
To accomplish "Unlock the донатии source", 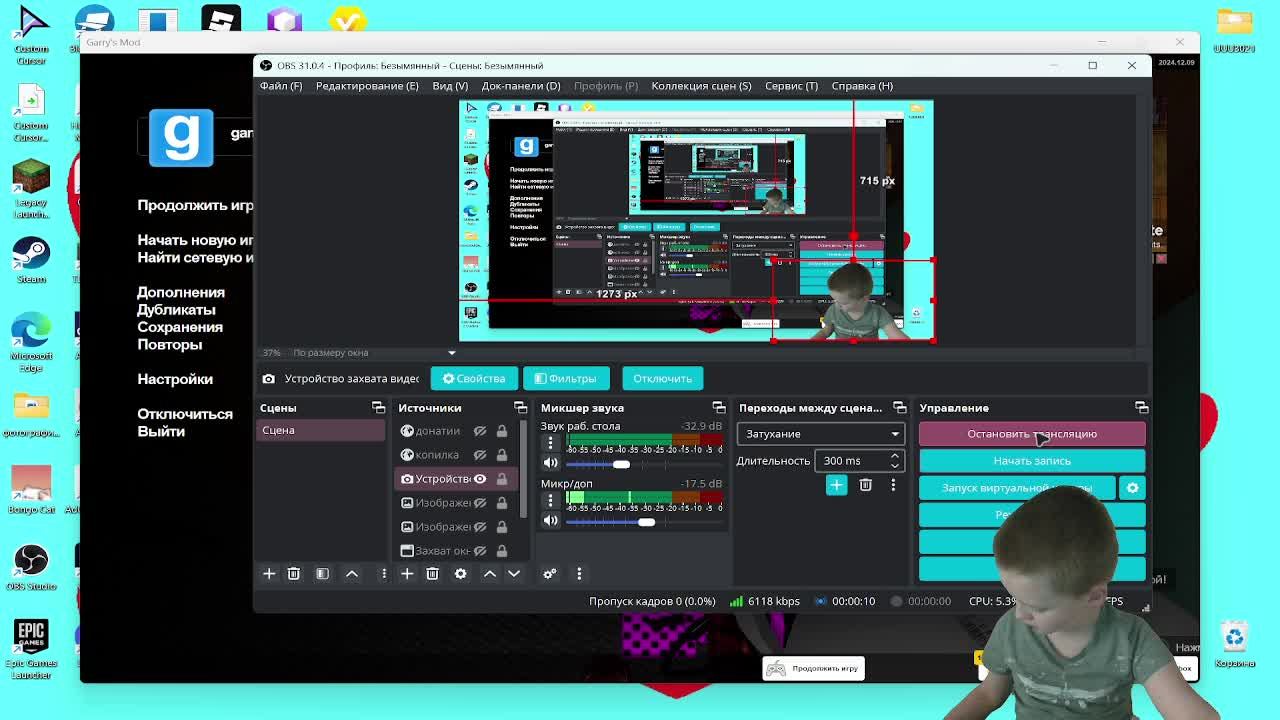I will pyautogui.click(x=502, y=431).
